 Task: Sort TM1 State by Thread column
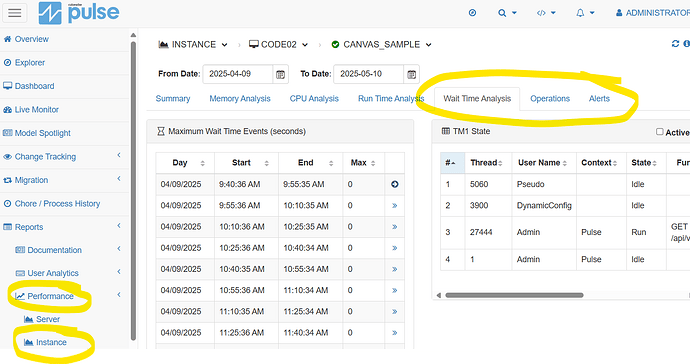488,163
